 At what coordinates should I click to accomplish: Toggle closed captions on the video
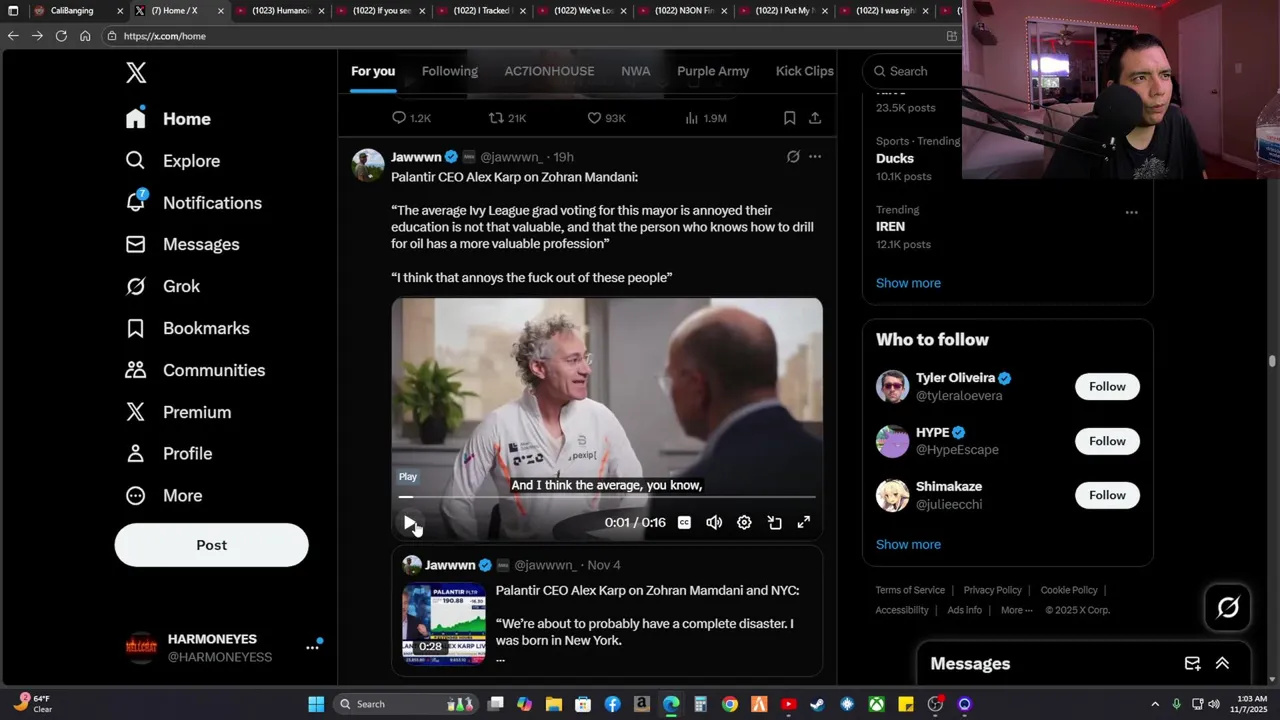684,523
